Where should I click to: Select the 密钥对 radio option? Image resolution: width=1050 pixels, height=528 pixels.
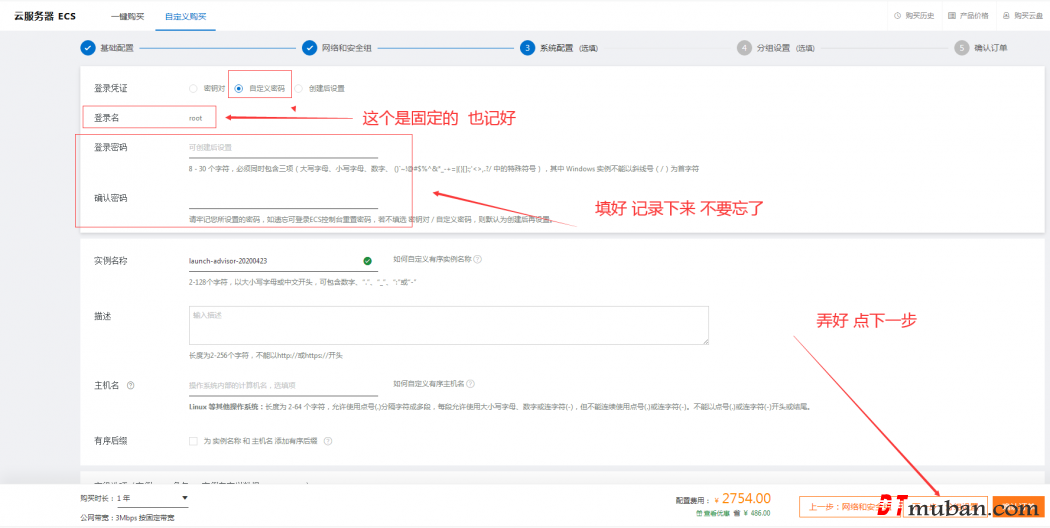193,88
